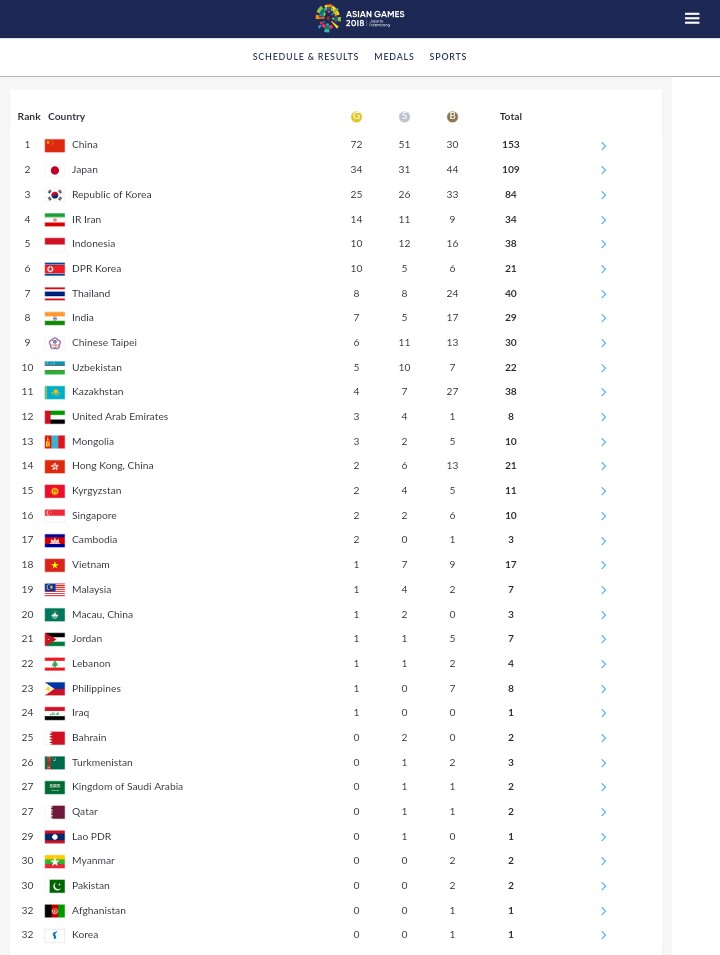Click the silver medal column icon

pos(404,116)
